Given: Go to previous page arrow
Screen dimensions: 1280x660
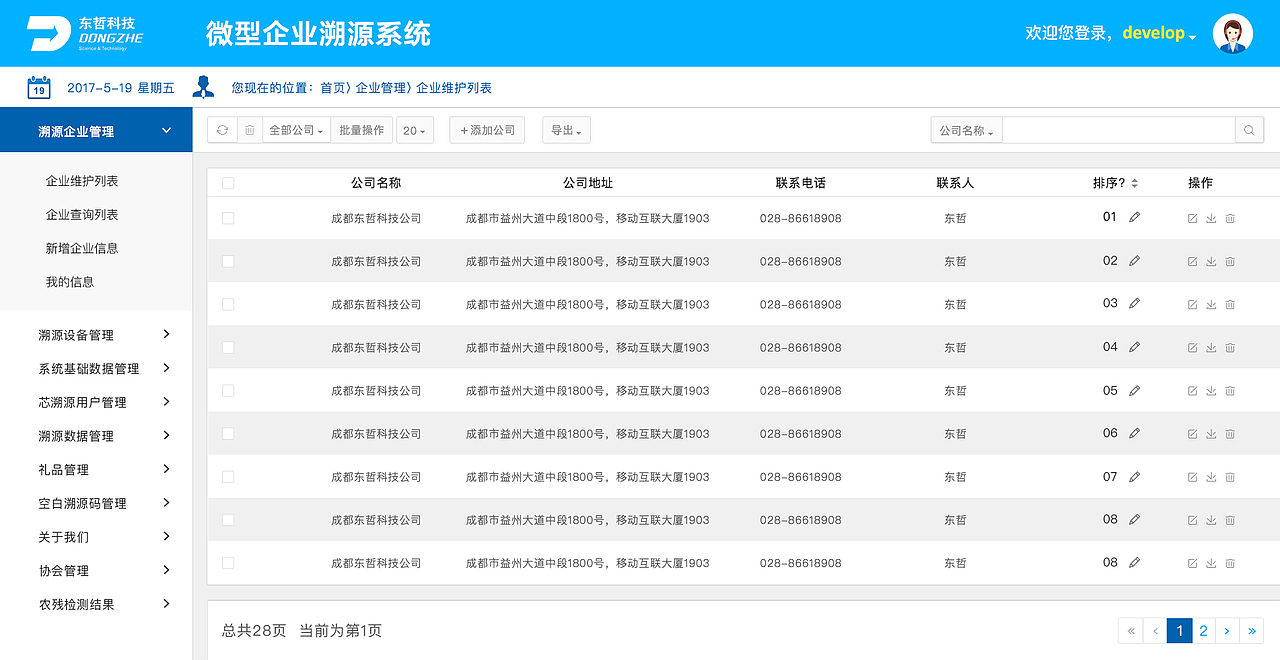Looking at the screenshot, I should pyautogui.click(x=1156, y=631).
